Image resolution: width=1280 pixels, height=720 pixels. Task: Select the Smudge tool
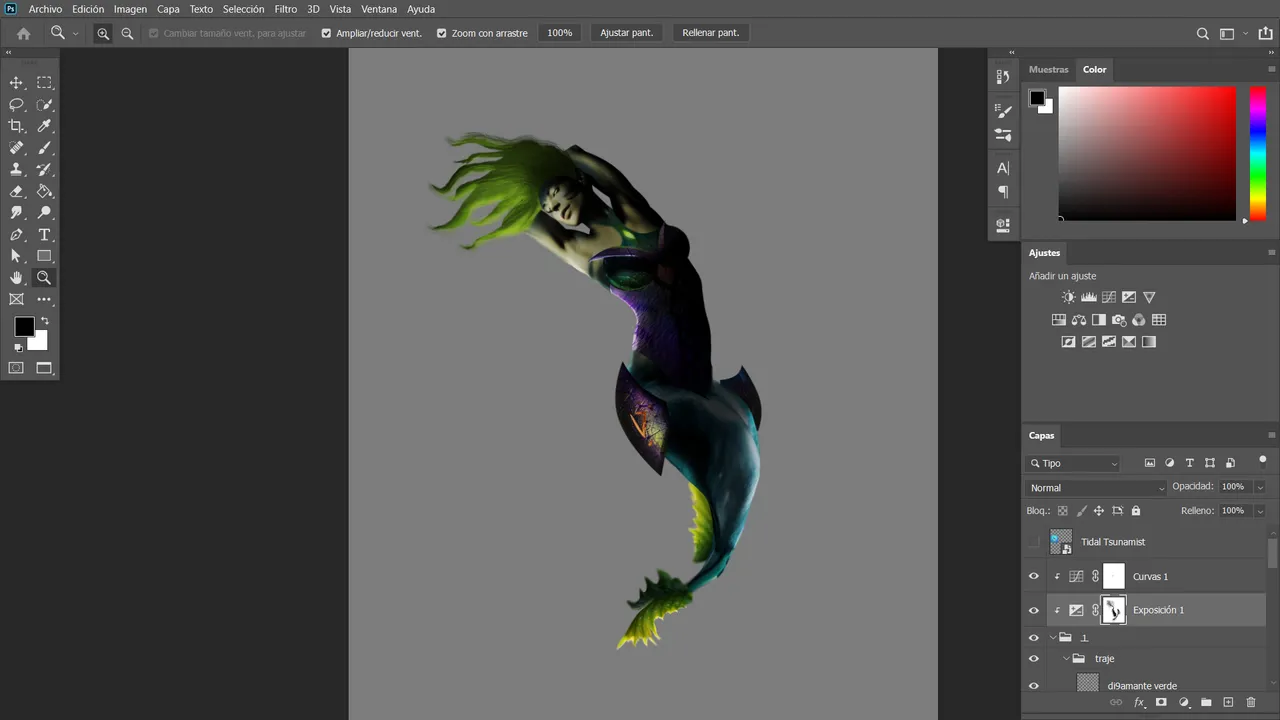[x=16, y=213]
